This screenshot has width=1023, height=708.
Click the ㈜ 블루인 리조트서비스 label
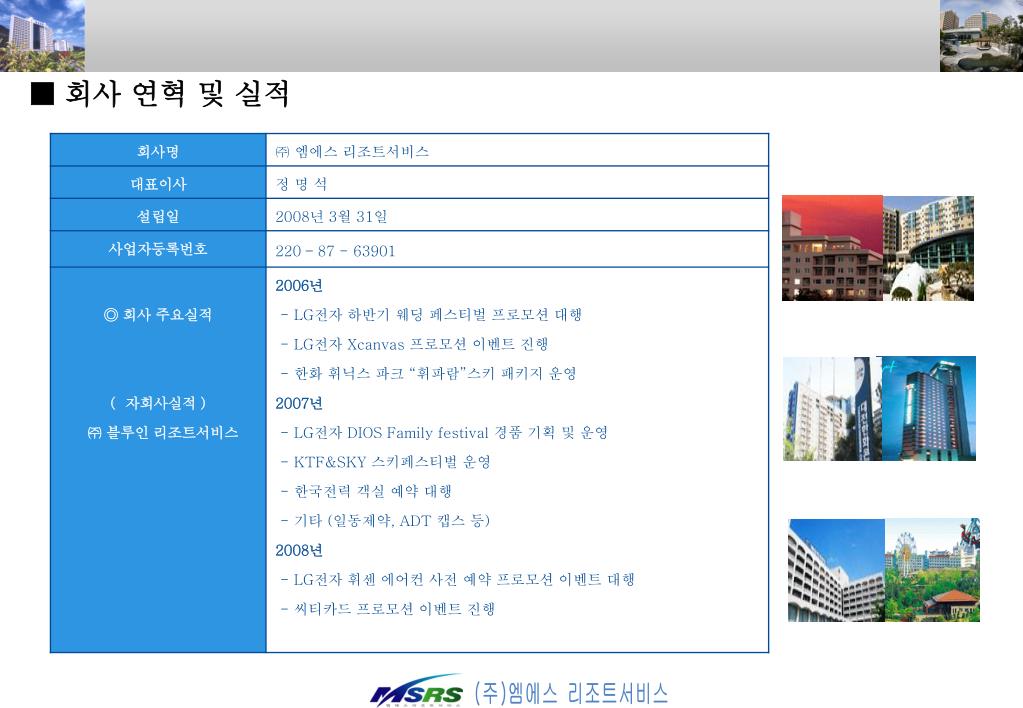[x=162, y=432]
